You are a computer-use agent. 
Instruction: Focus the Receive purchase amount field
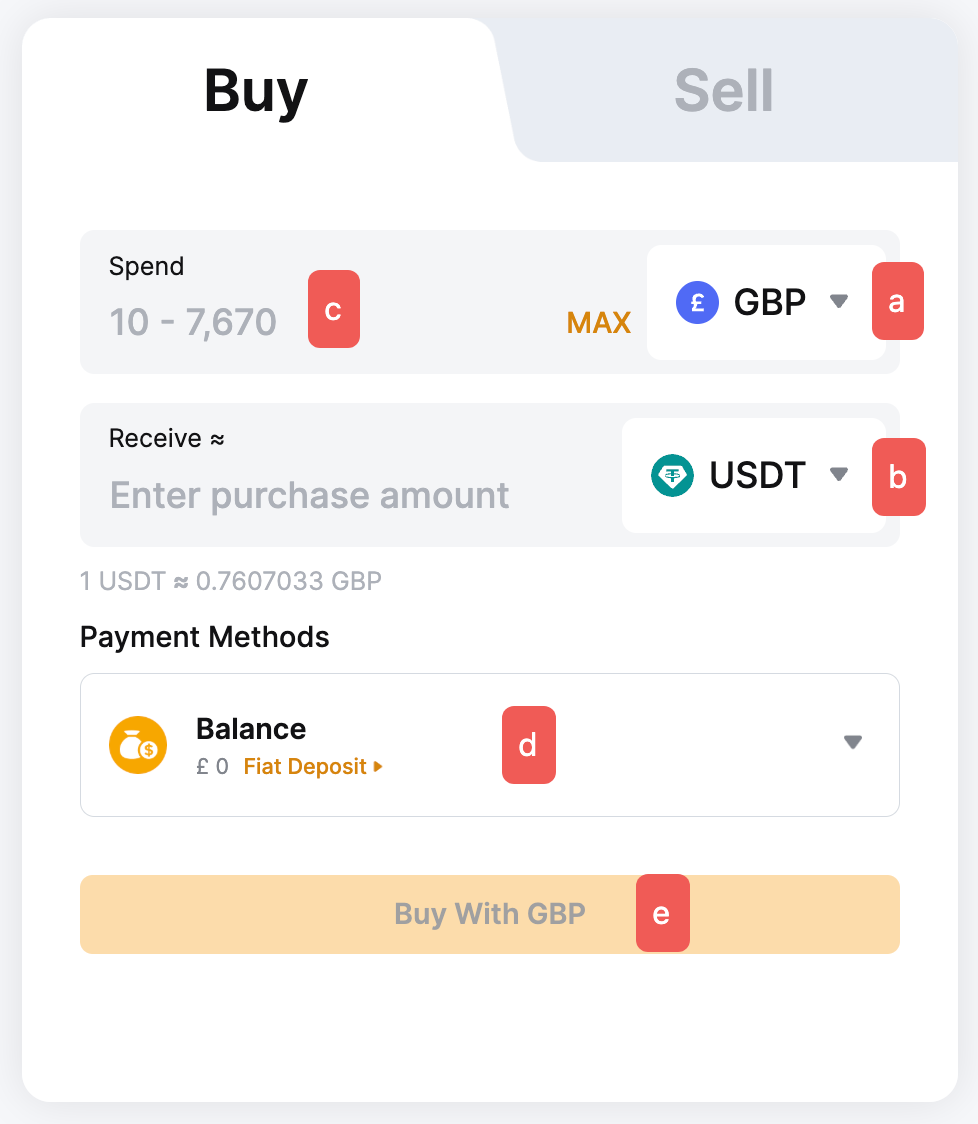tap(310, 495)
